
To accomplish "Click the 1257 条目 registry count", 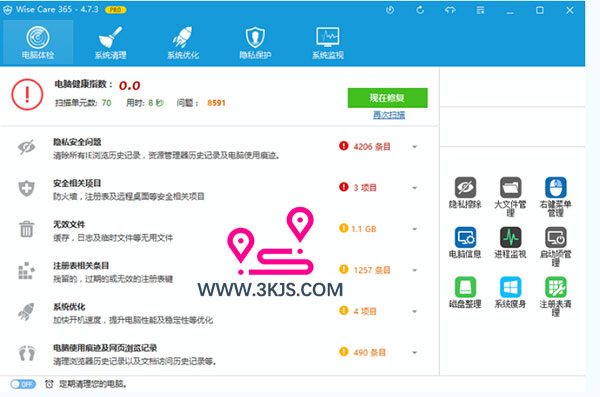I will 372,270.
